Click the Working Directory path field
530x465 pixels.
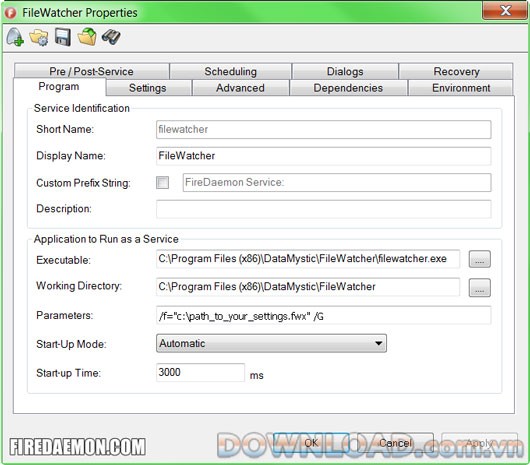pyautogui.click(x=308, y=287)
